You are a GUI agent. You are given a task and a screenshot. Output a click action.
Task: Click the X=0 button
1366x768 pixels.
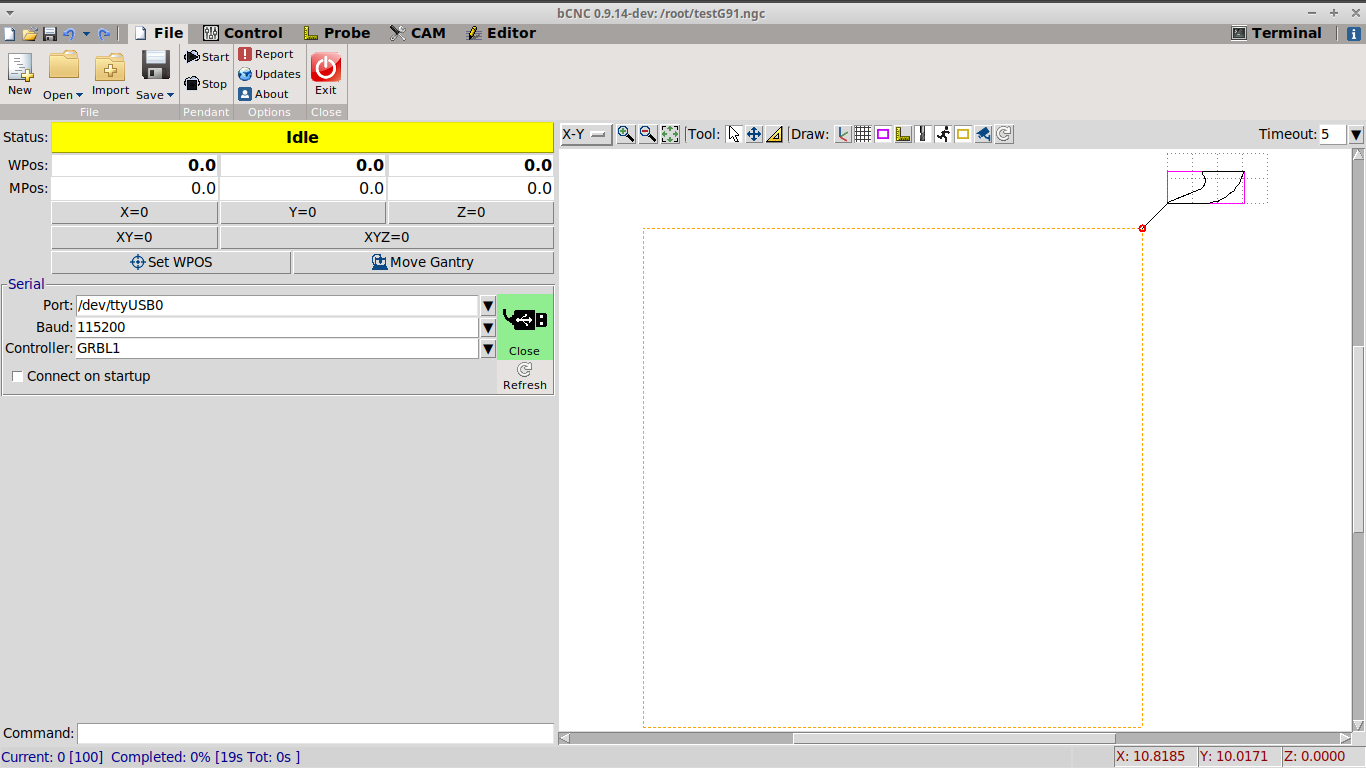134,212
